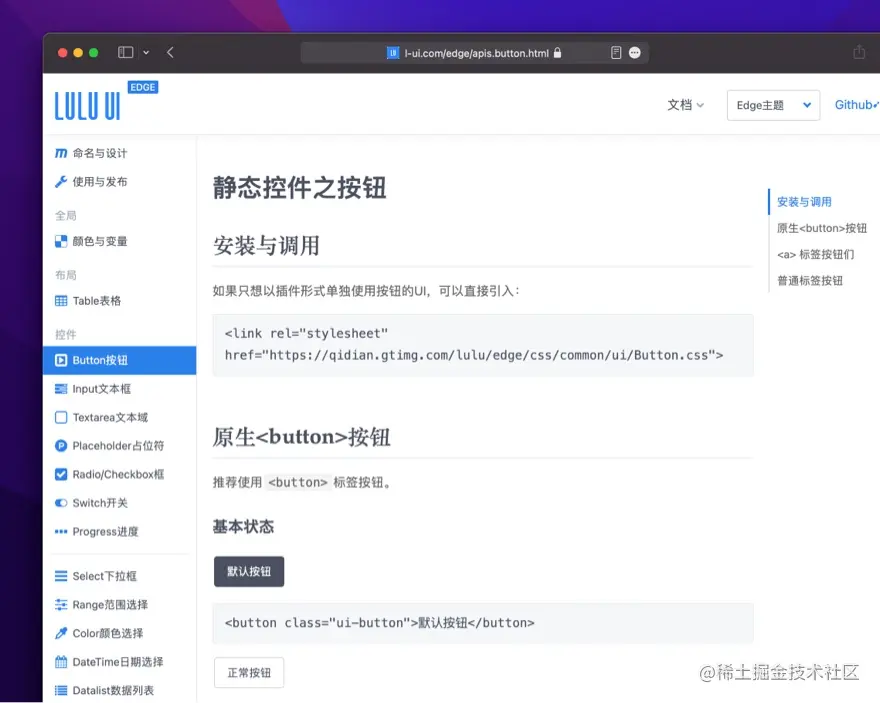Screen dimensions: 880x703
Task: Select the 命名与设计 navigation item
Action: pyautogui.click(x=100, y=153)
